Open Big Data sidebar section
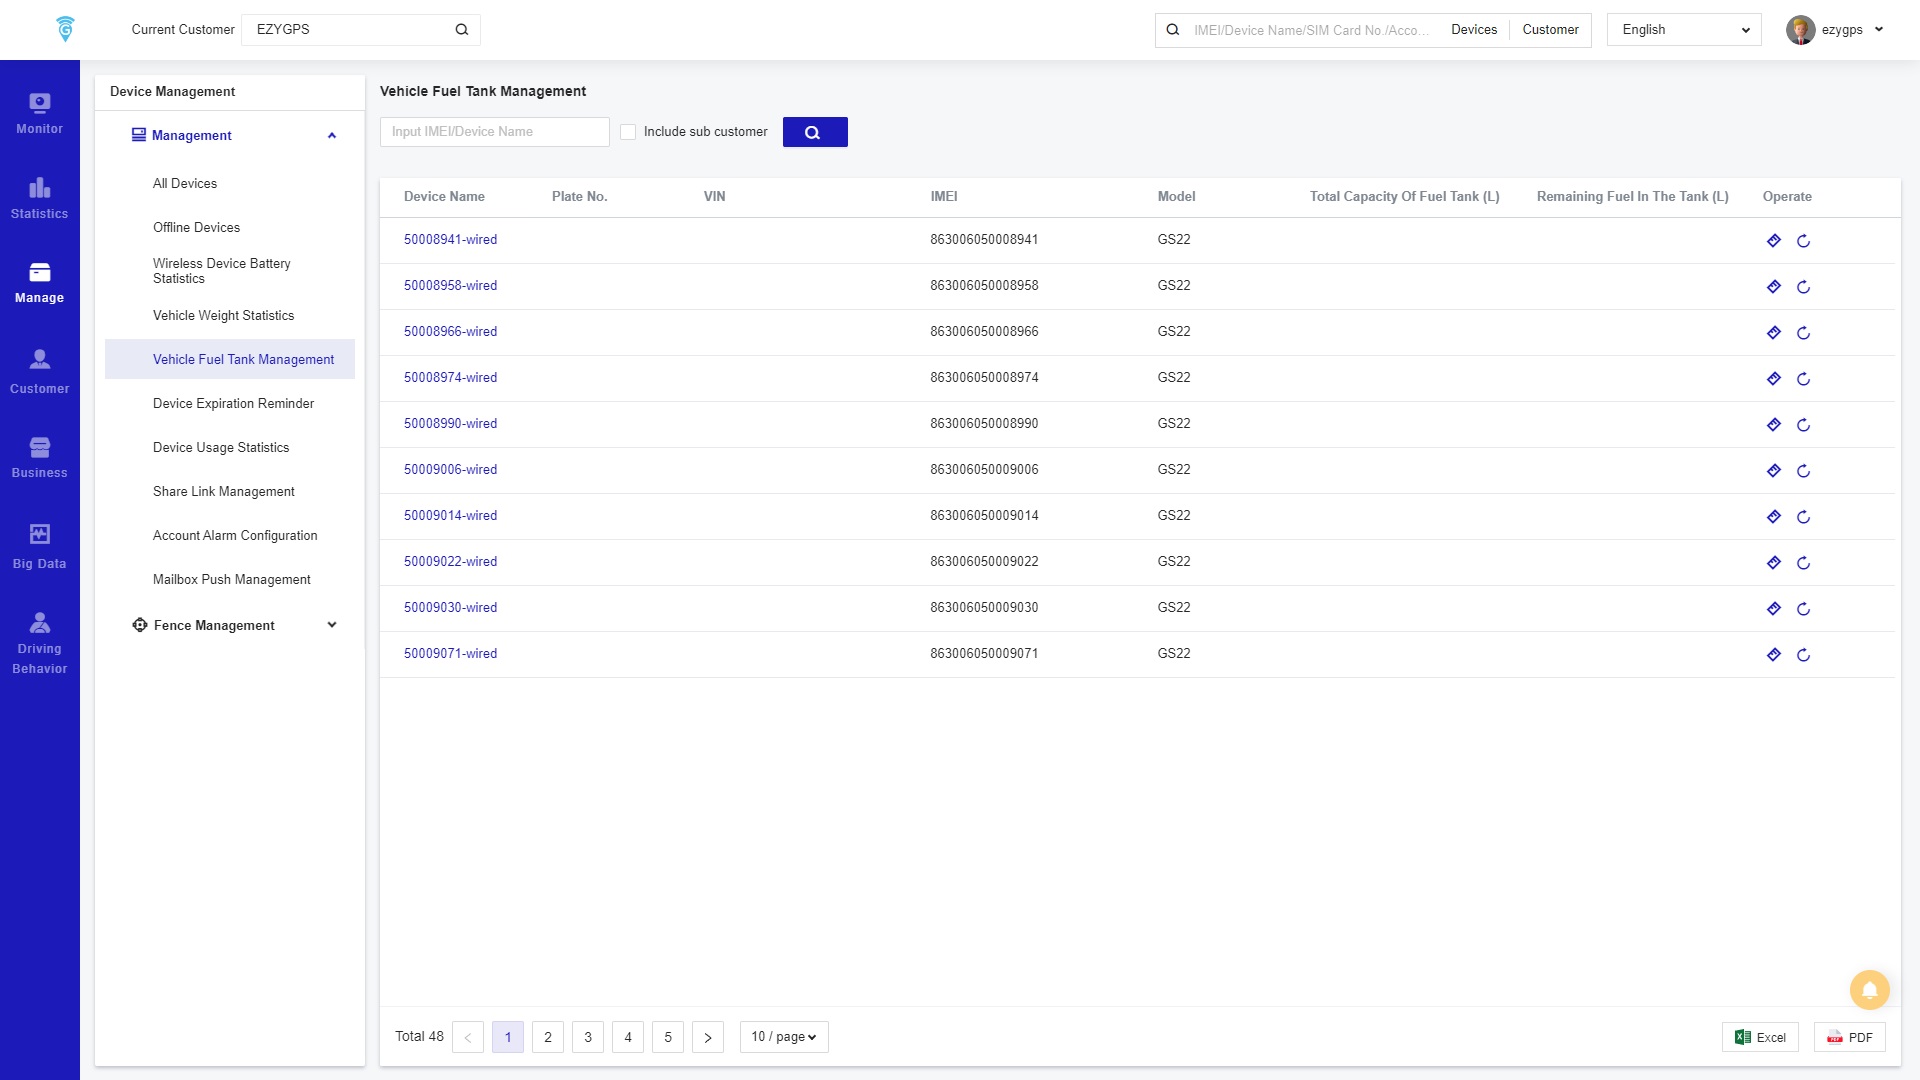The height and width of the screenshot is (1080, 1920). click(x=39, y=547)
